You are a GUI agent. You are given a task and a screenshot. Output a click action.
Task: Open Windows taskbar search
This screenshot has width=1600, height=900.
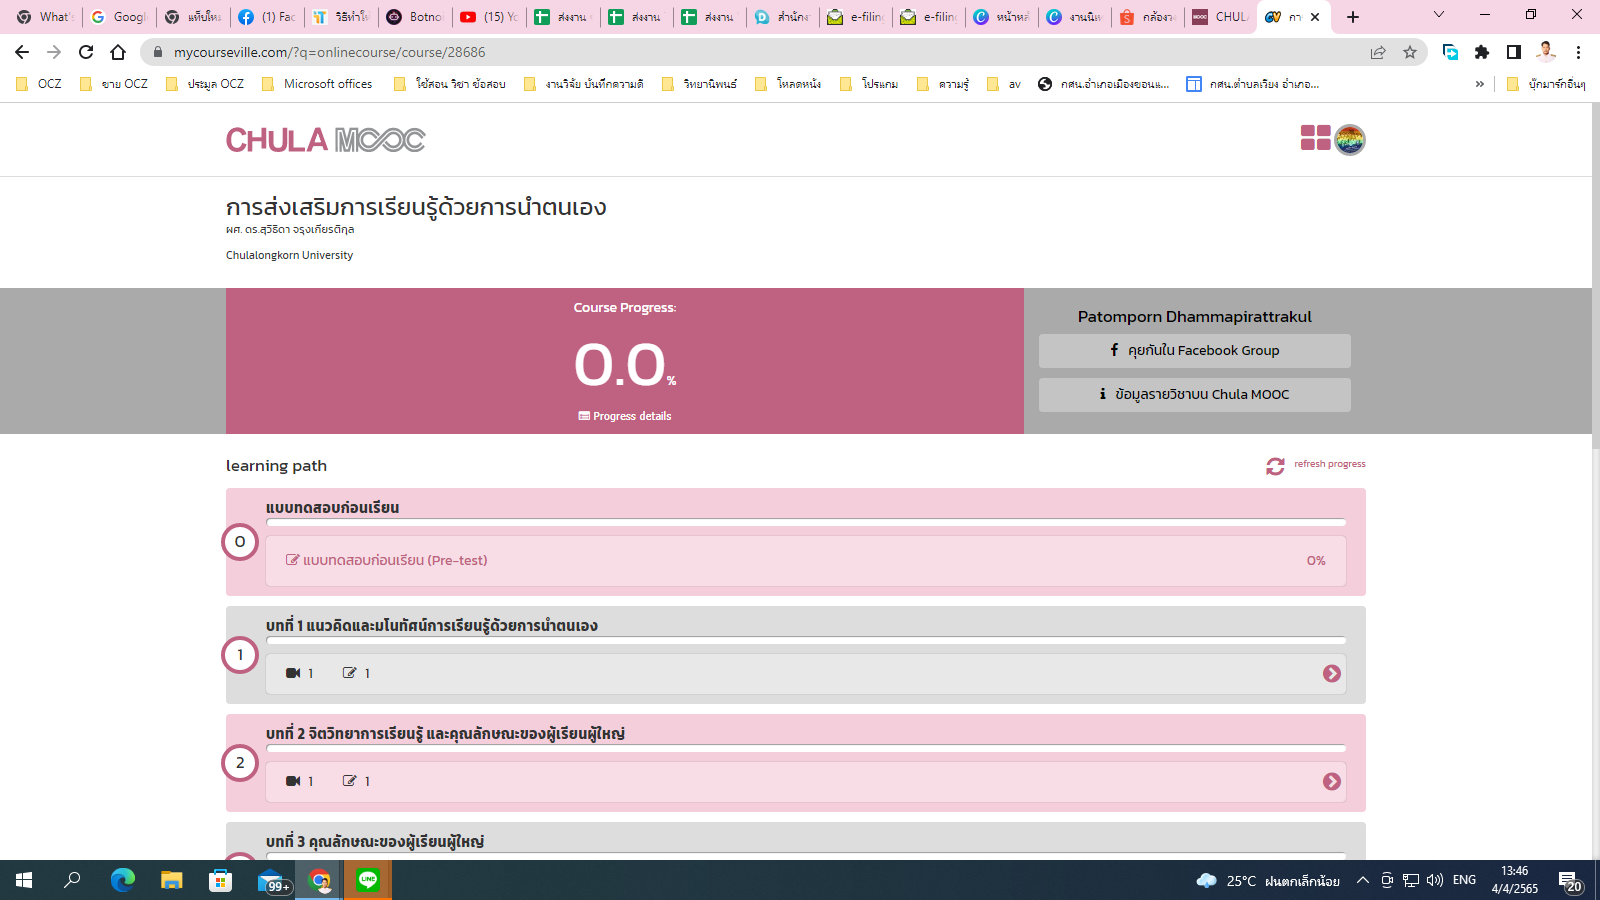[x=72, y=880]
